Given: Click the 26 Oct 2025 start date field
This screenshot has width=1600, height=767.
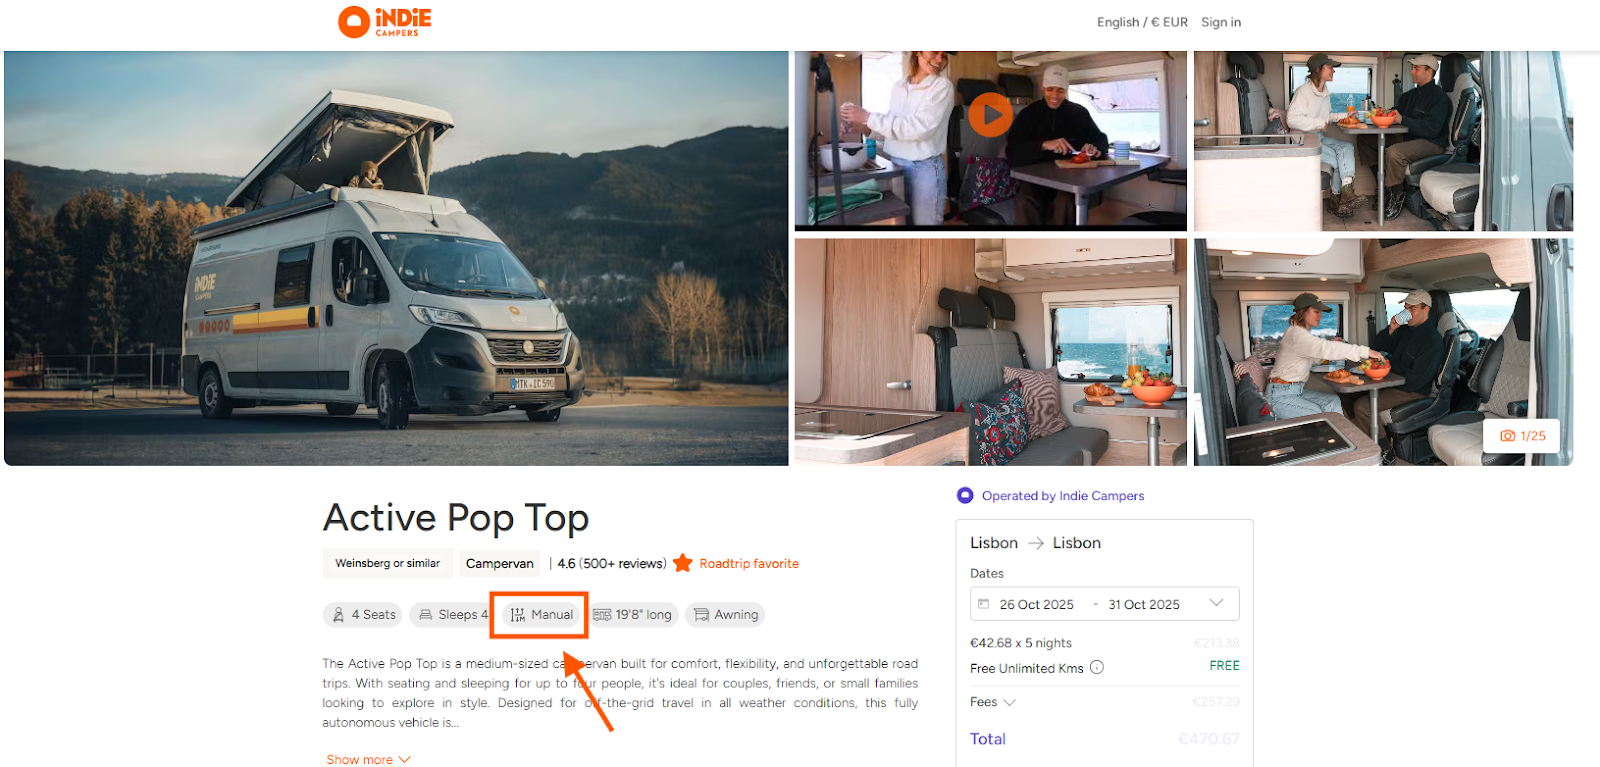Looking at the screenshot, I should [x=1036, y=604].
